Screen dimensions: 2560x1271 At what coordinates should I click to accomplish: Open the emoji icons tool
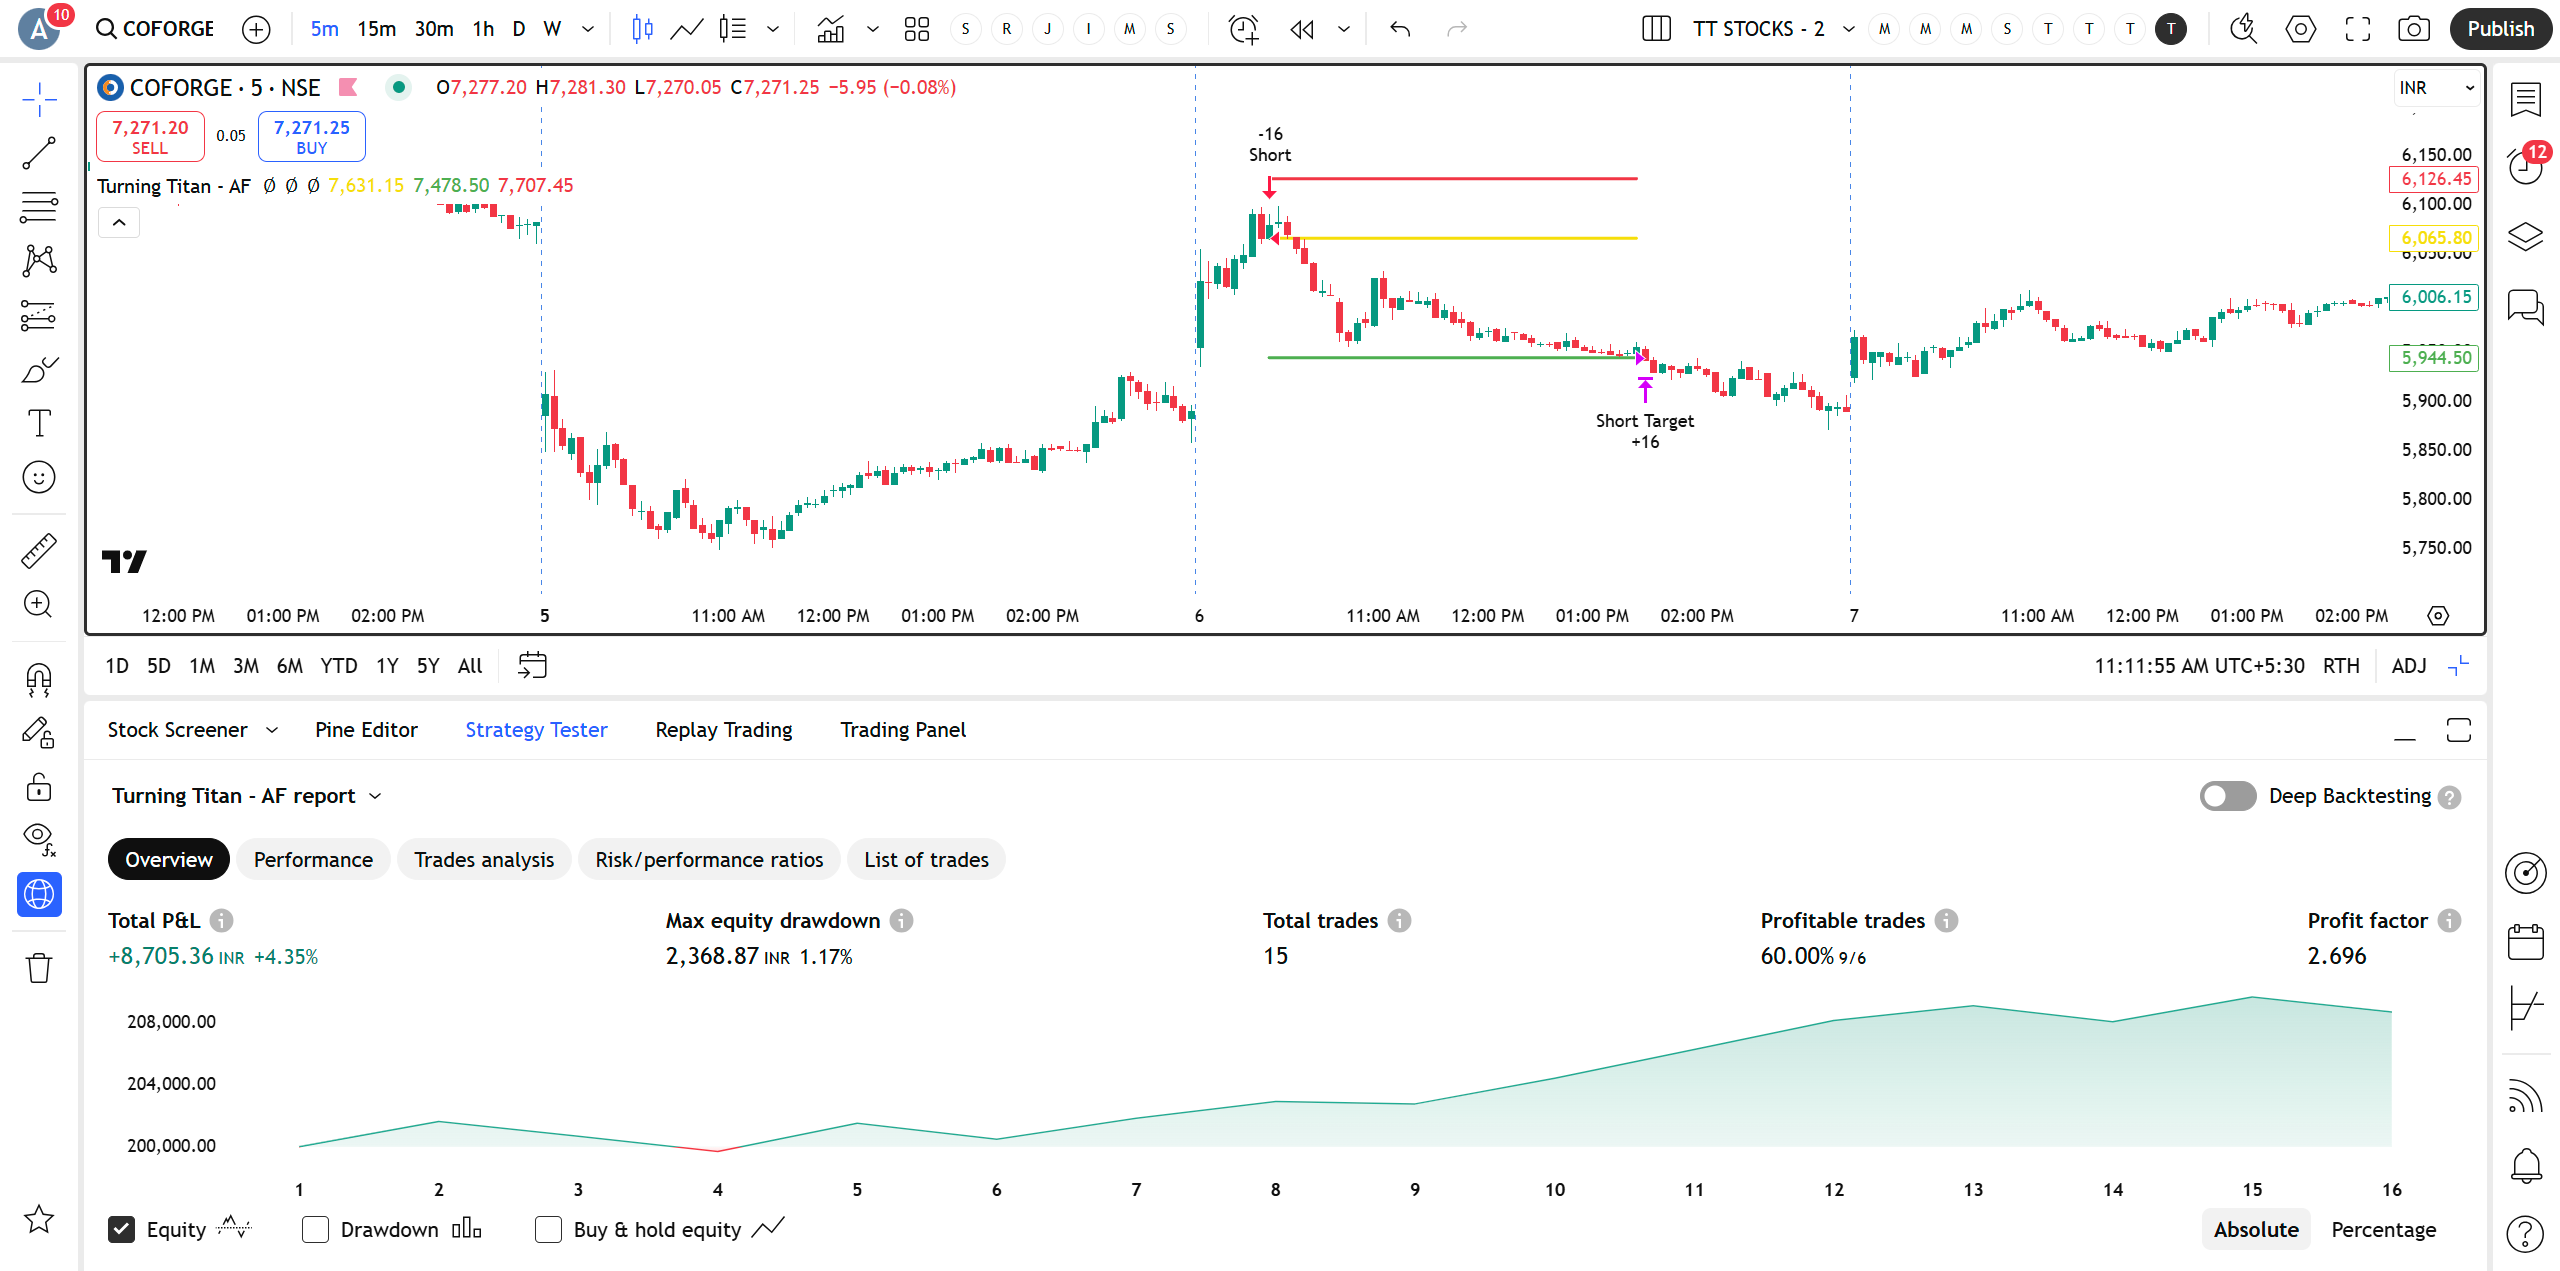39,477
